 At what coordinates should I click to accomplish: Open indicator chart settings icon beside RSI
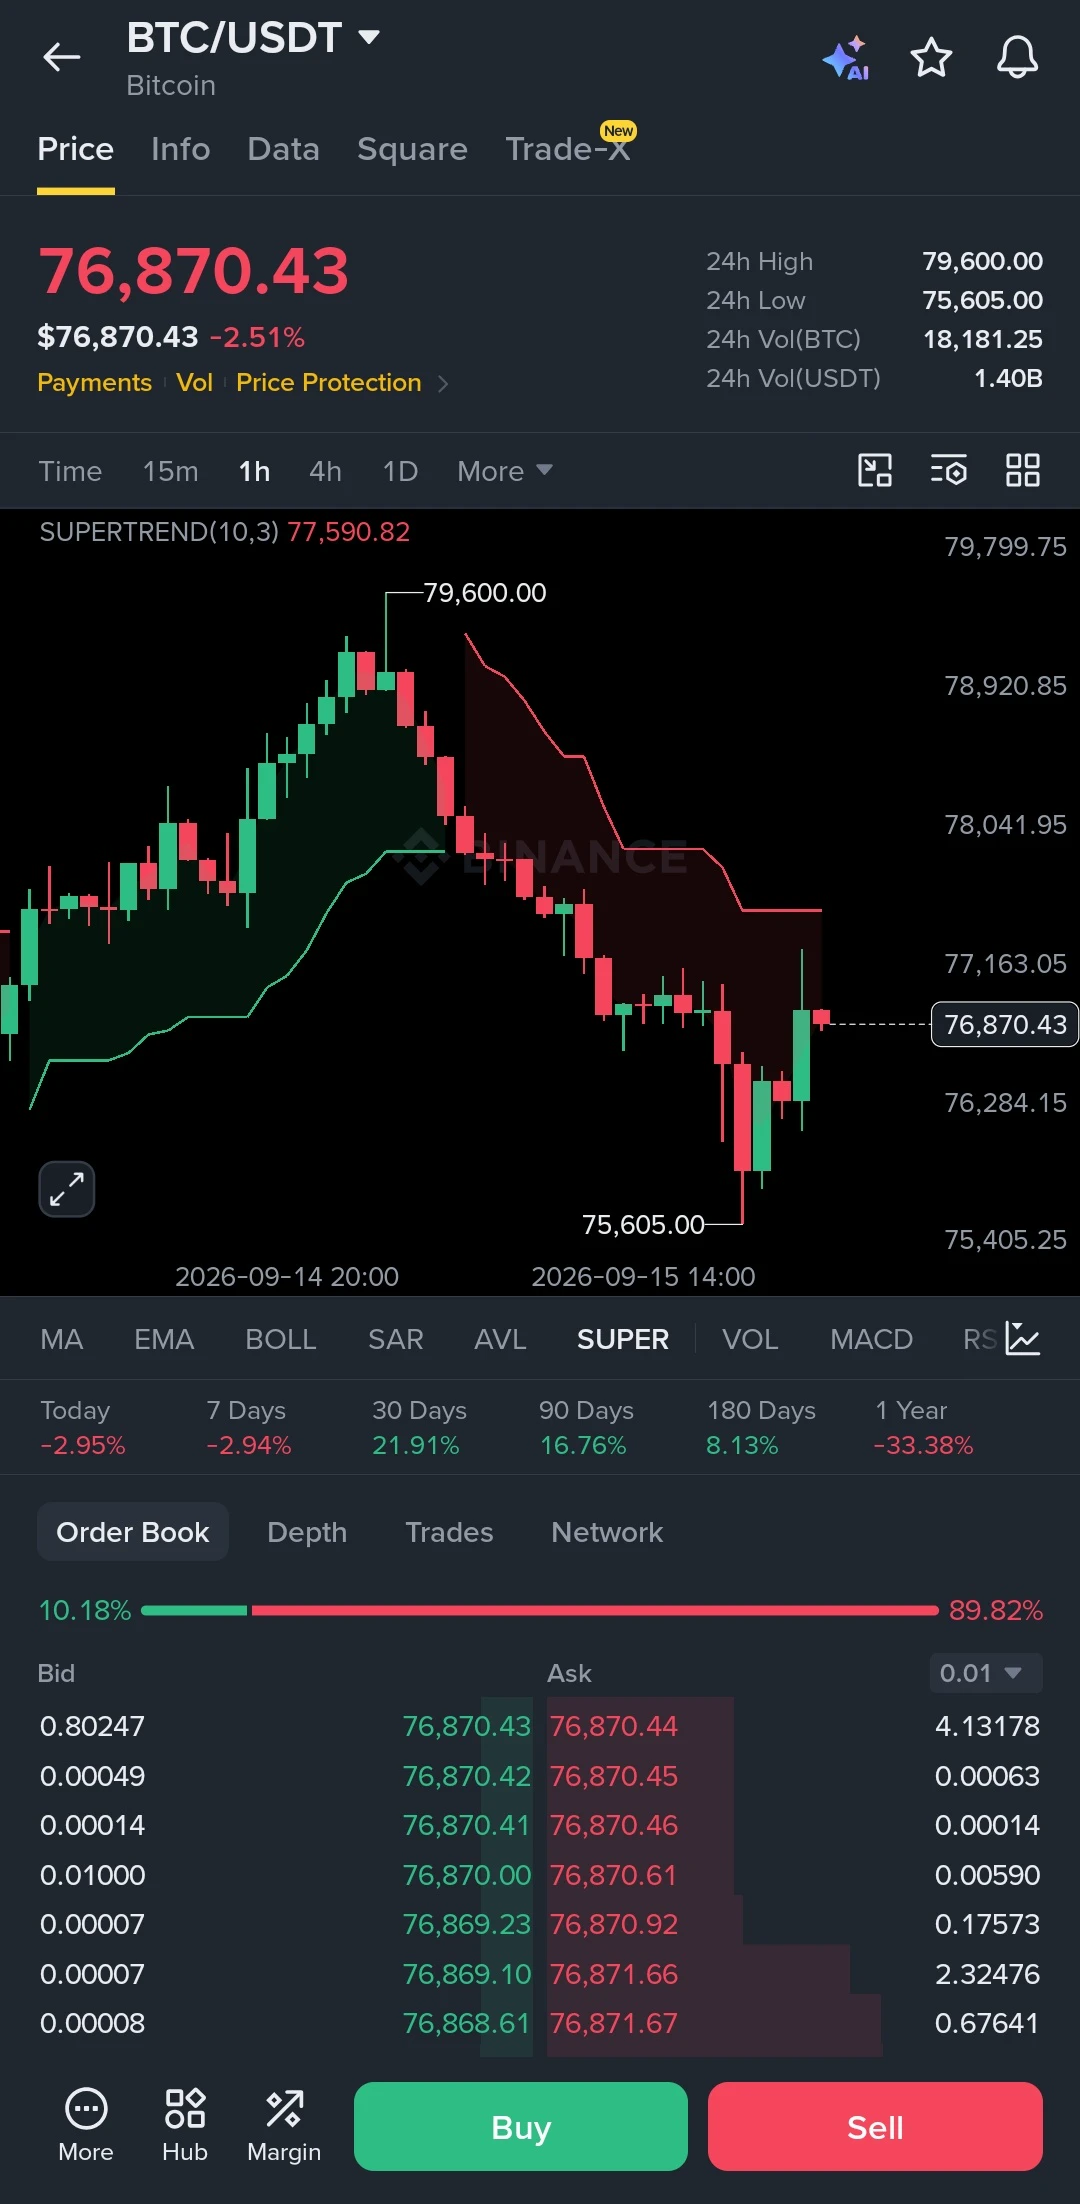point(1023,1339)
